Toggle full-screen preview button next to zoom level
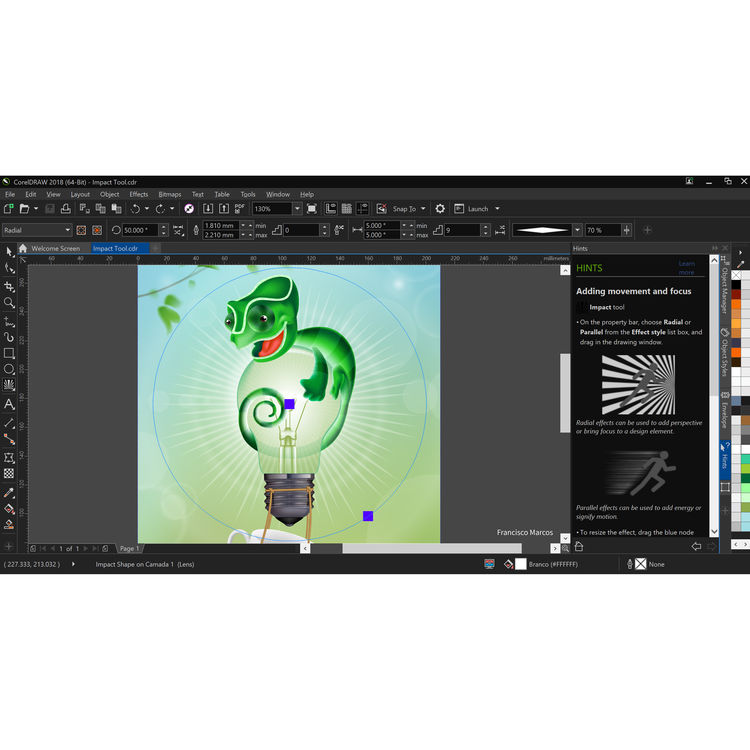The height and width of the screenshot is (750, 750). point(312,209)
